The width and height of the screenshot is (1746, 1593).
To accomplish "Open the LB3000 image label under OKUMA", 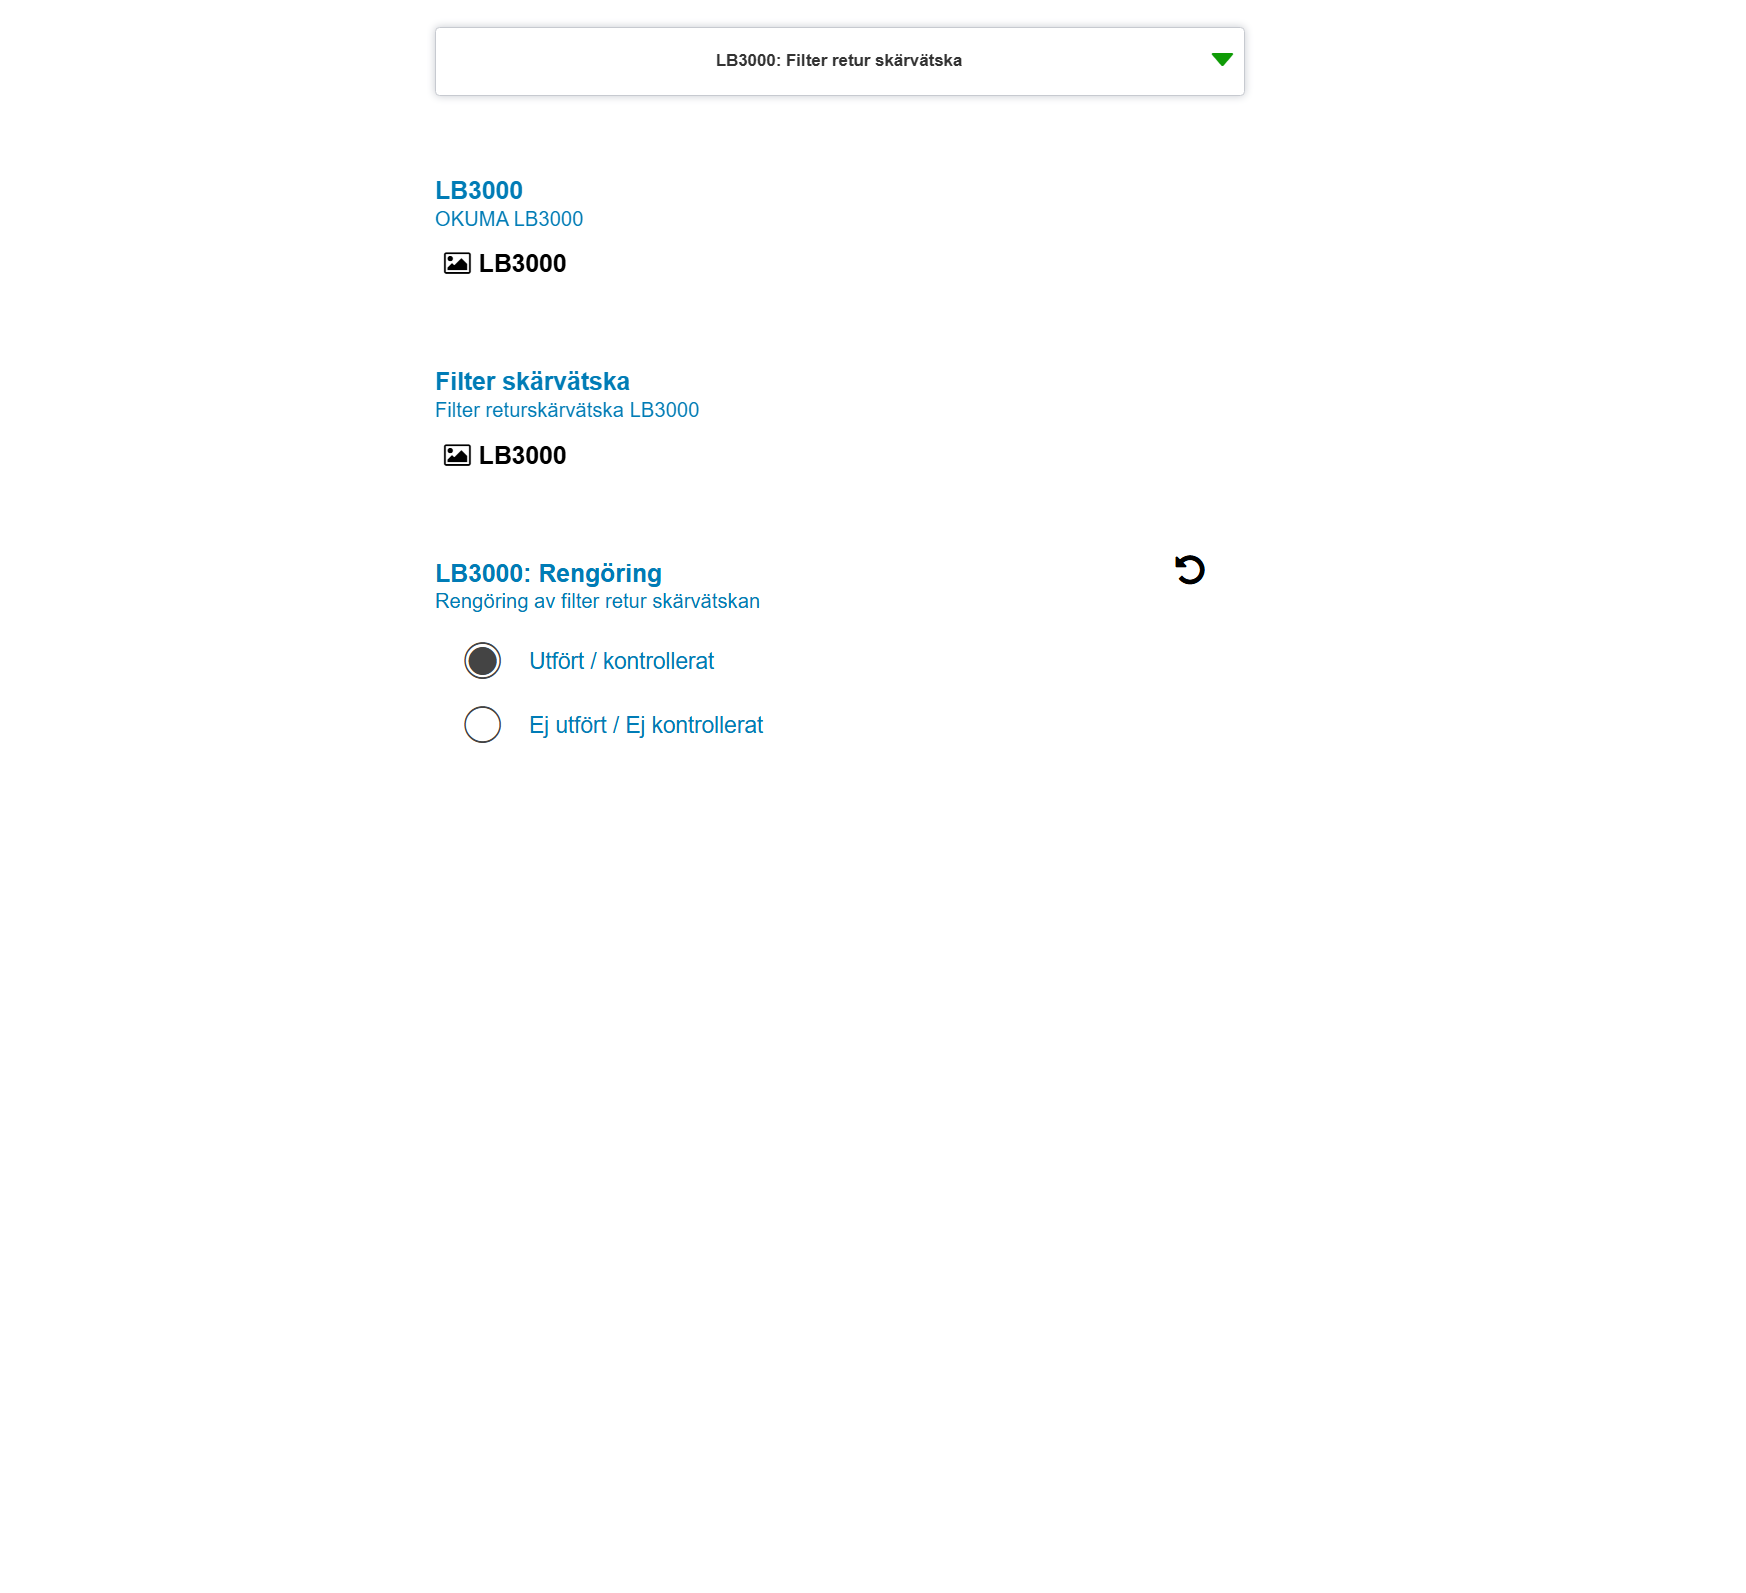I will (522, 263).
